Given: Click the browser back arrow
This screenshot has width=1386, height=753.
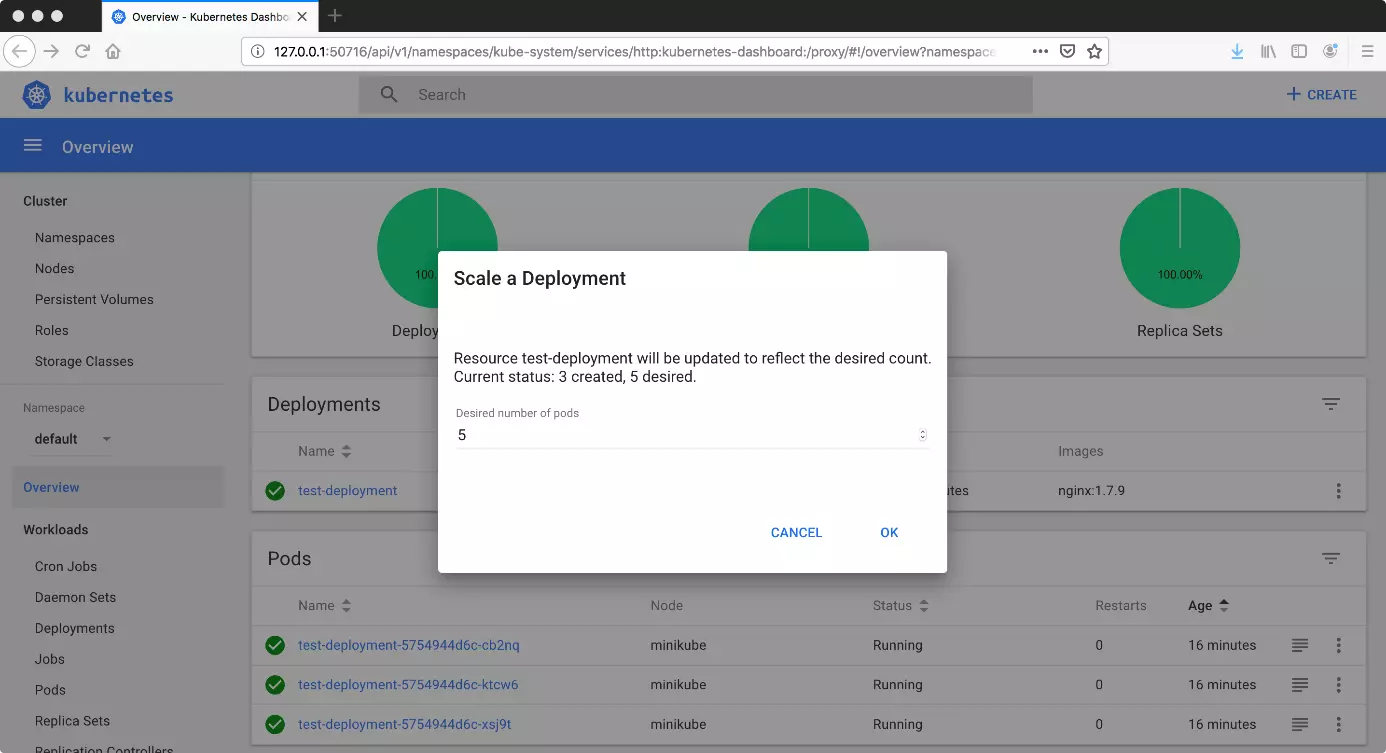Looking at the screenshot, I should point(21,51).
